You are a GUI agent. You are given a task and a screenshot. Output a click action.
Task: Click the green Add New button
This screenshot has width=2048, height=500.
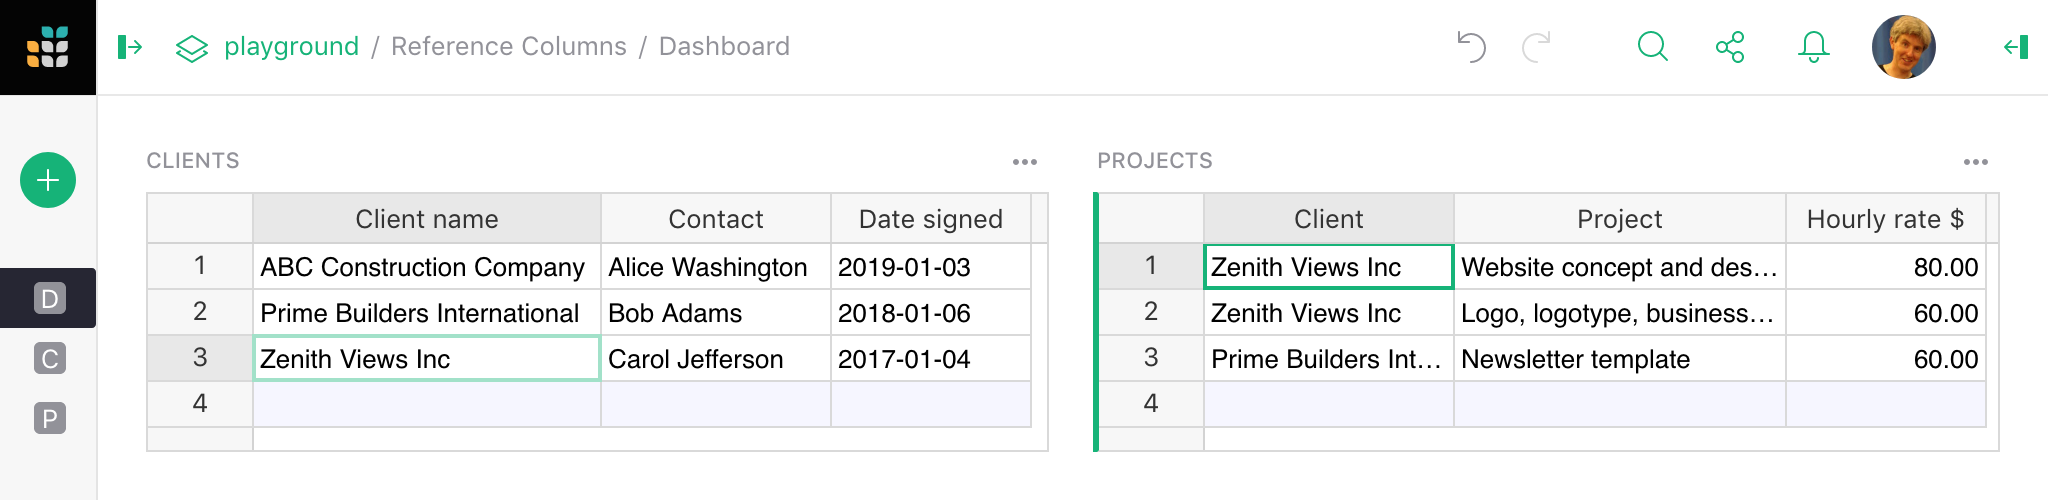coord(48,180)
